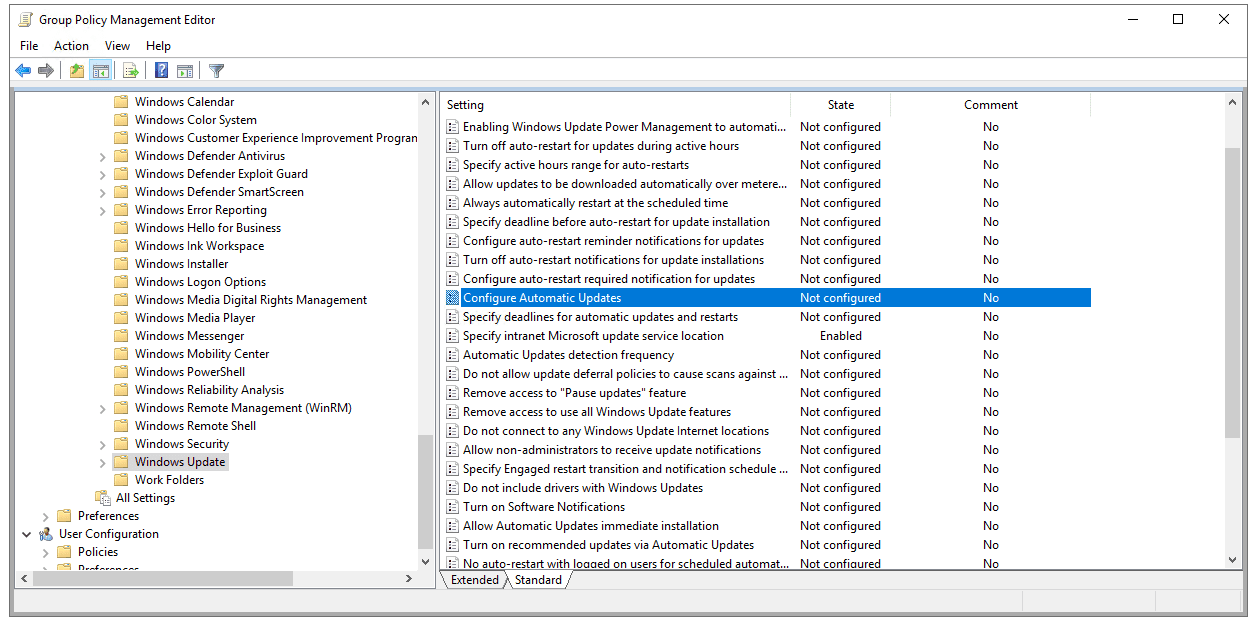Click the Forward arrow toolbar icon

pos(46,70)
